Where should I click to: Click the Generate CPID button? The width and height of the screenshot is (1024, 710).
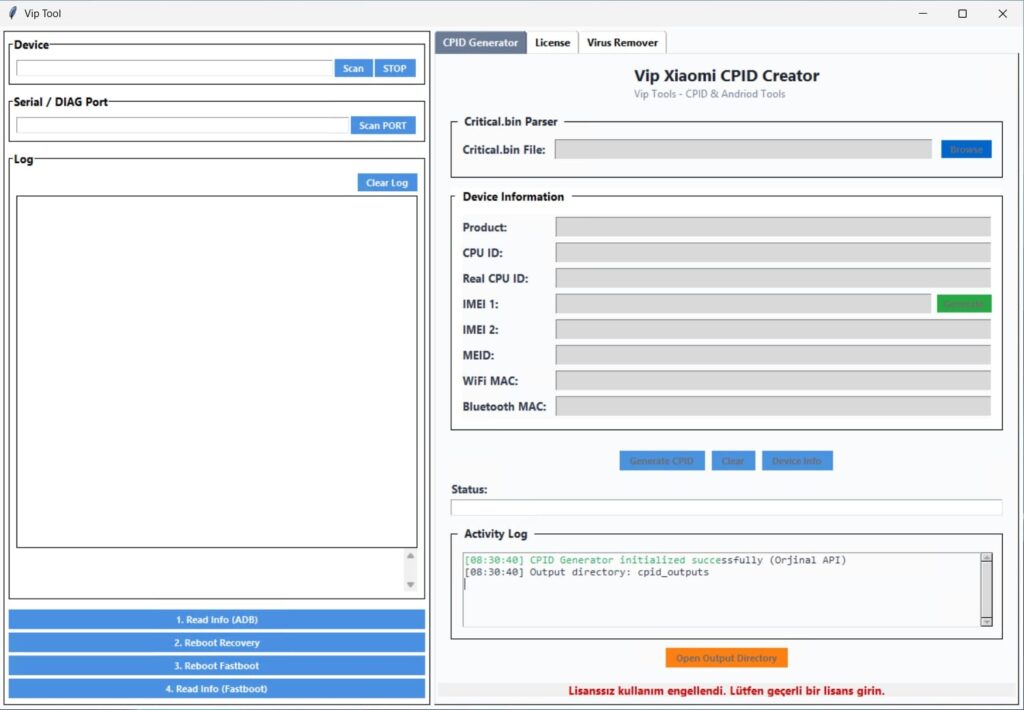[661, 461]
